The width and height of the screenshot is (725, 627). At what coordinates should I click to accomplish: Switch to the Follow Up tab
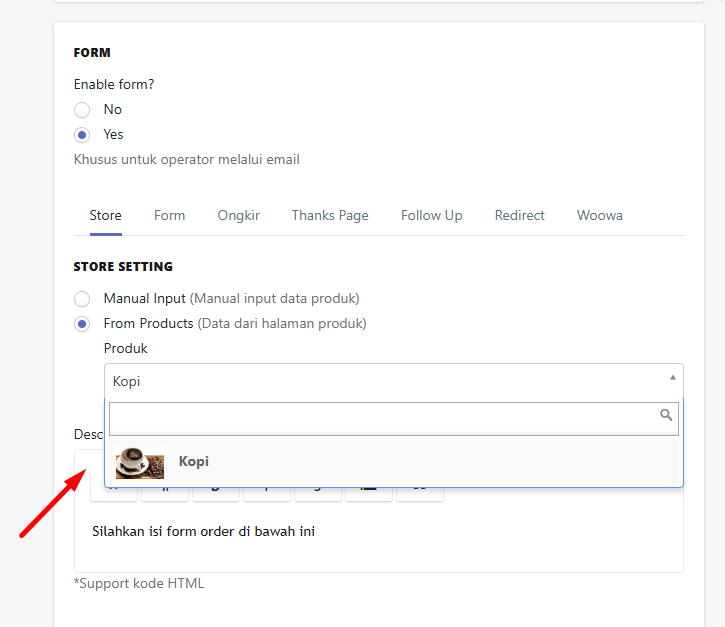(431, 215)
